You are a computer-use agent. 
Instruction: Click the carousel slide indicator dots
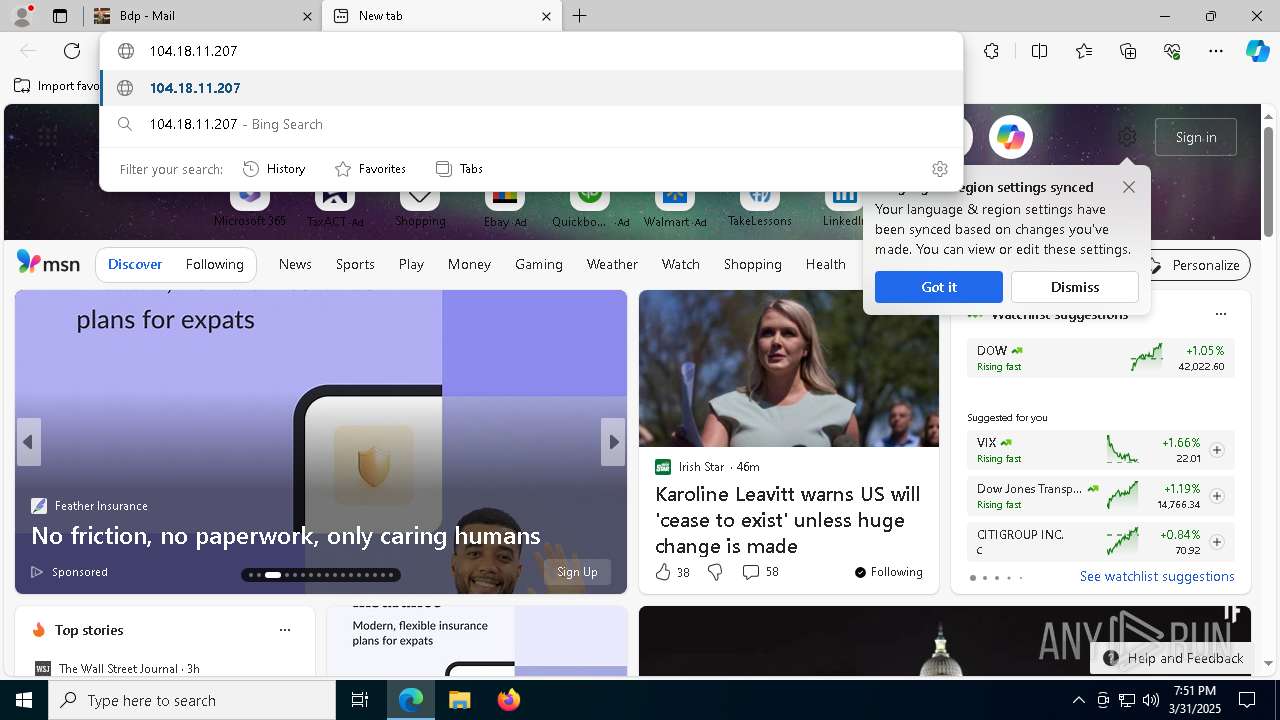click(321, 575)
